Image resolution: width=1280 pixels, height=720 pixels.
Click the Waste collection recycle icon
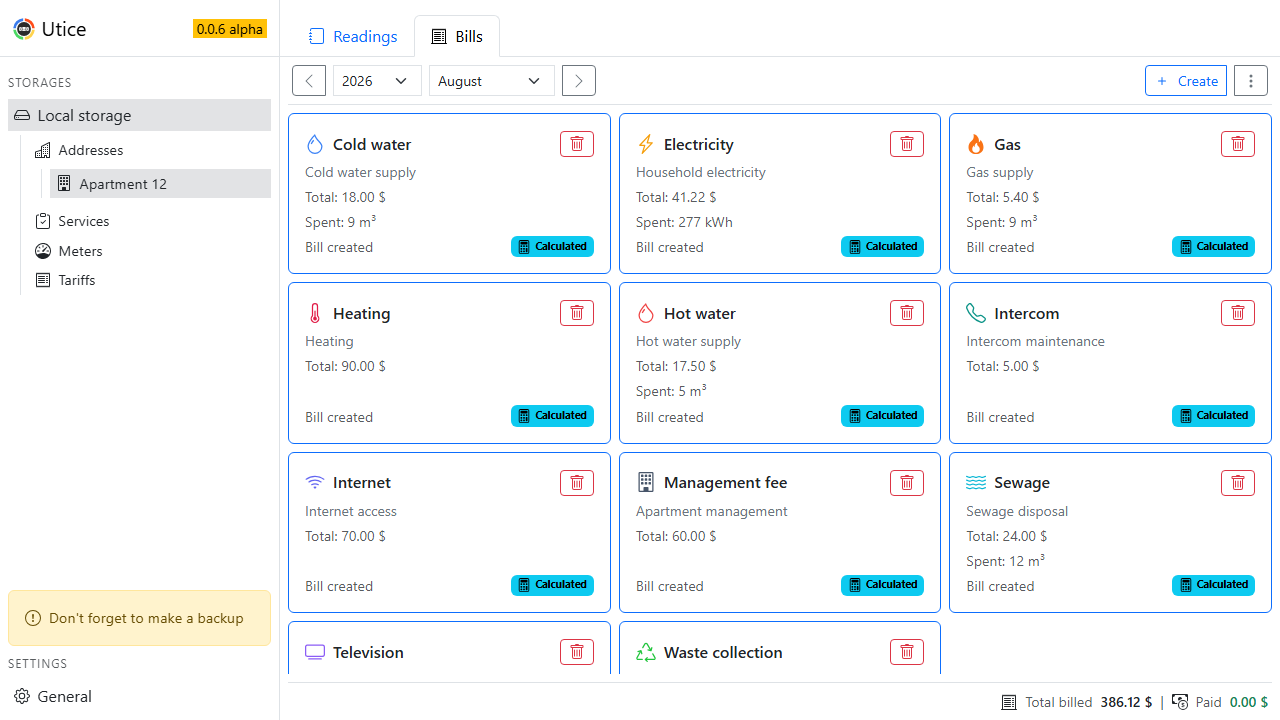point(646,652)
